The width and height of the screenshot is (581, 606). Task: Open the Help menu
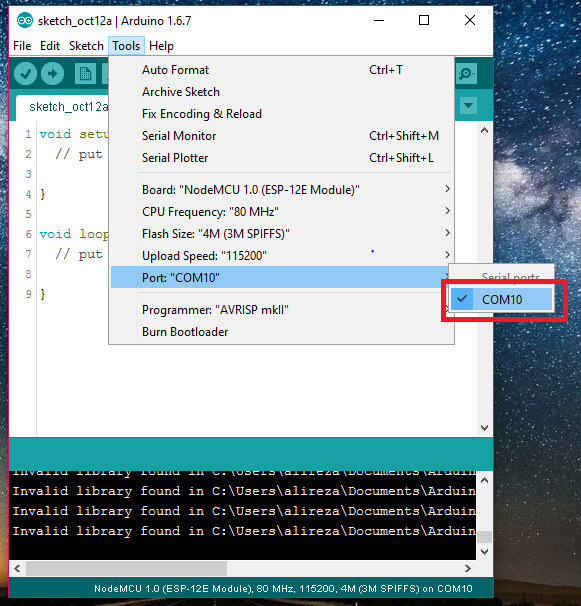pyautogui.click(x=161, y=46)
